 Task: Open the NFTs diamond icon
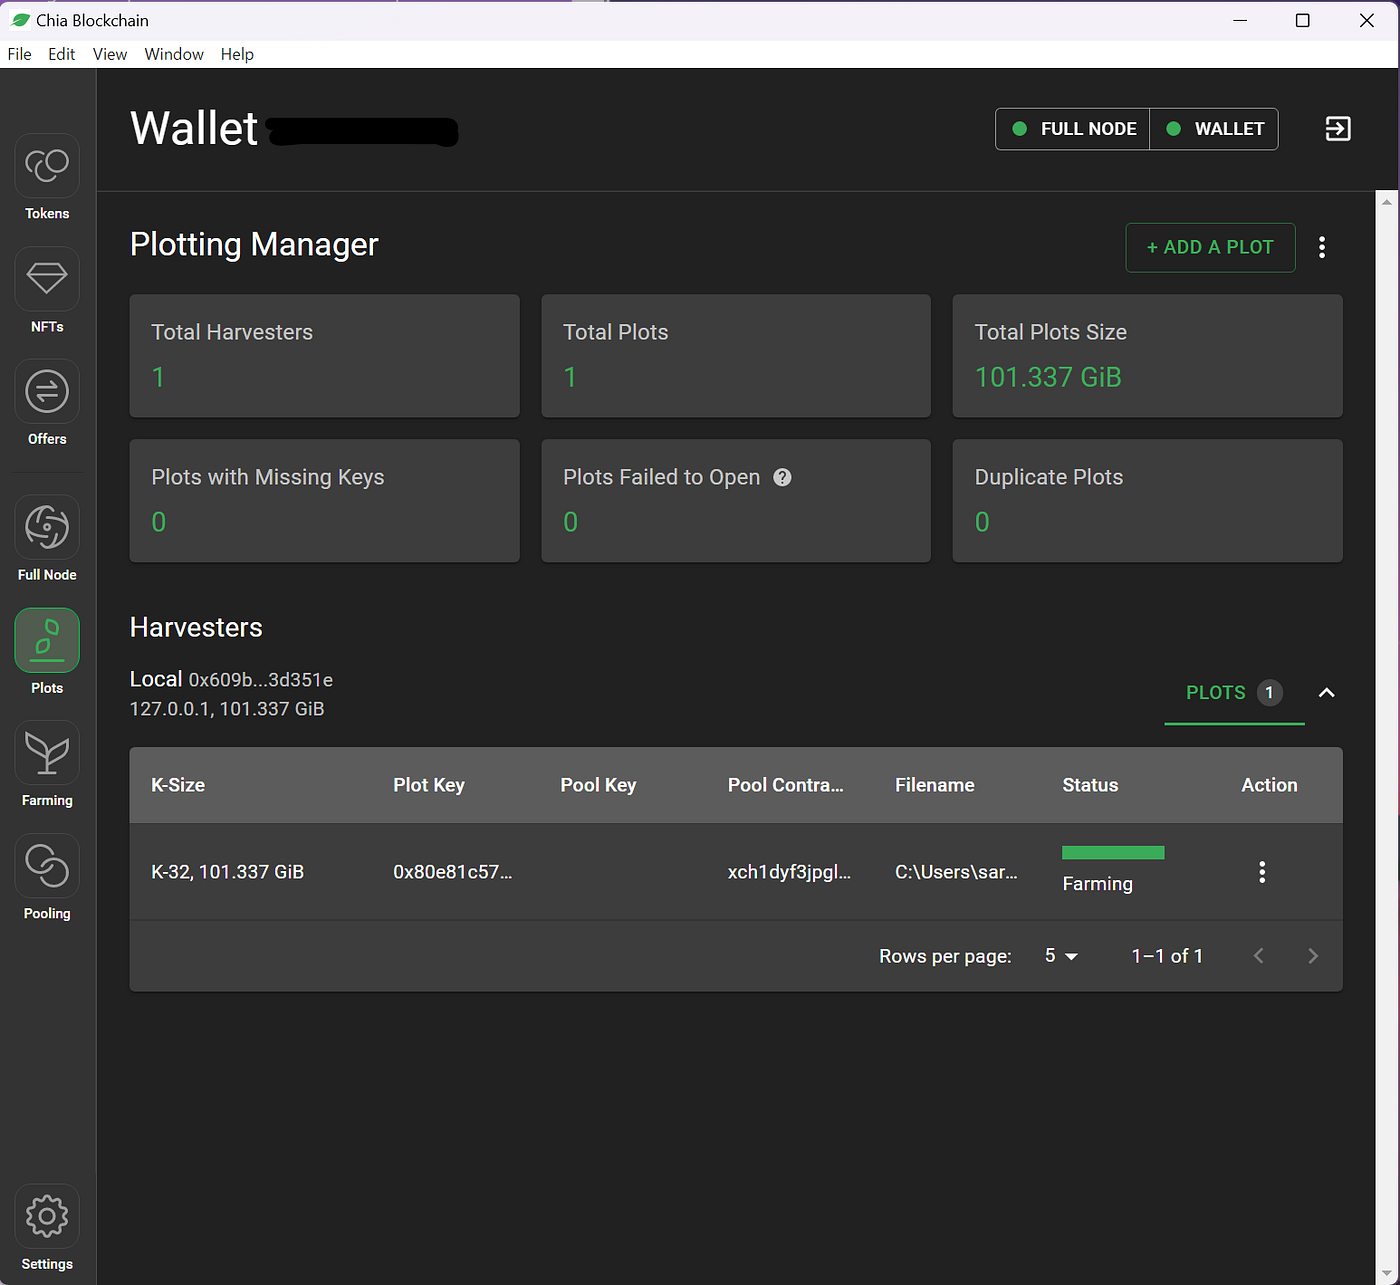[x=47, y=279]
